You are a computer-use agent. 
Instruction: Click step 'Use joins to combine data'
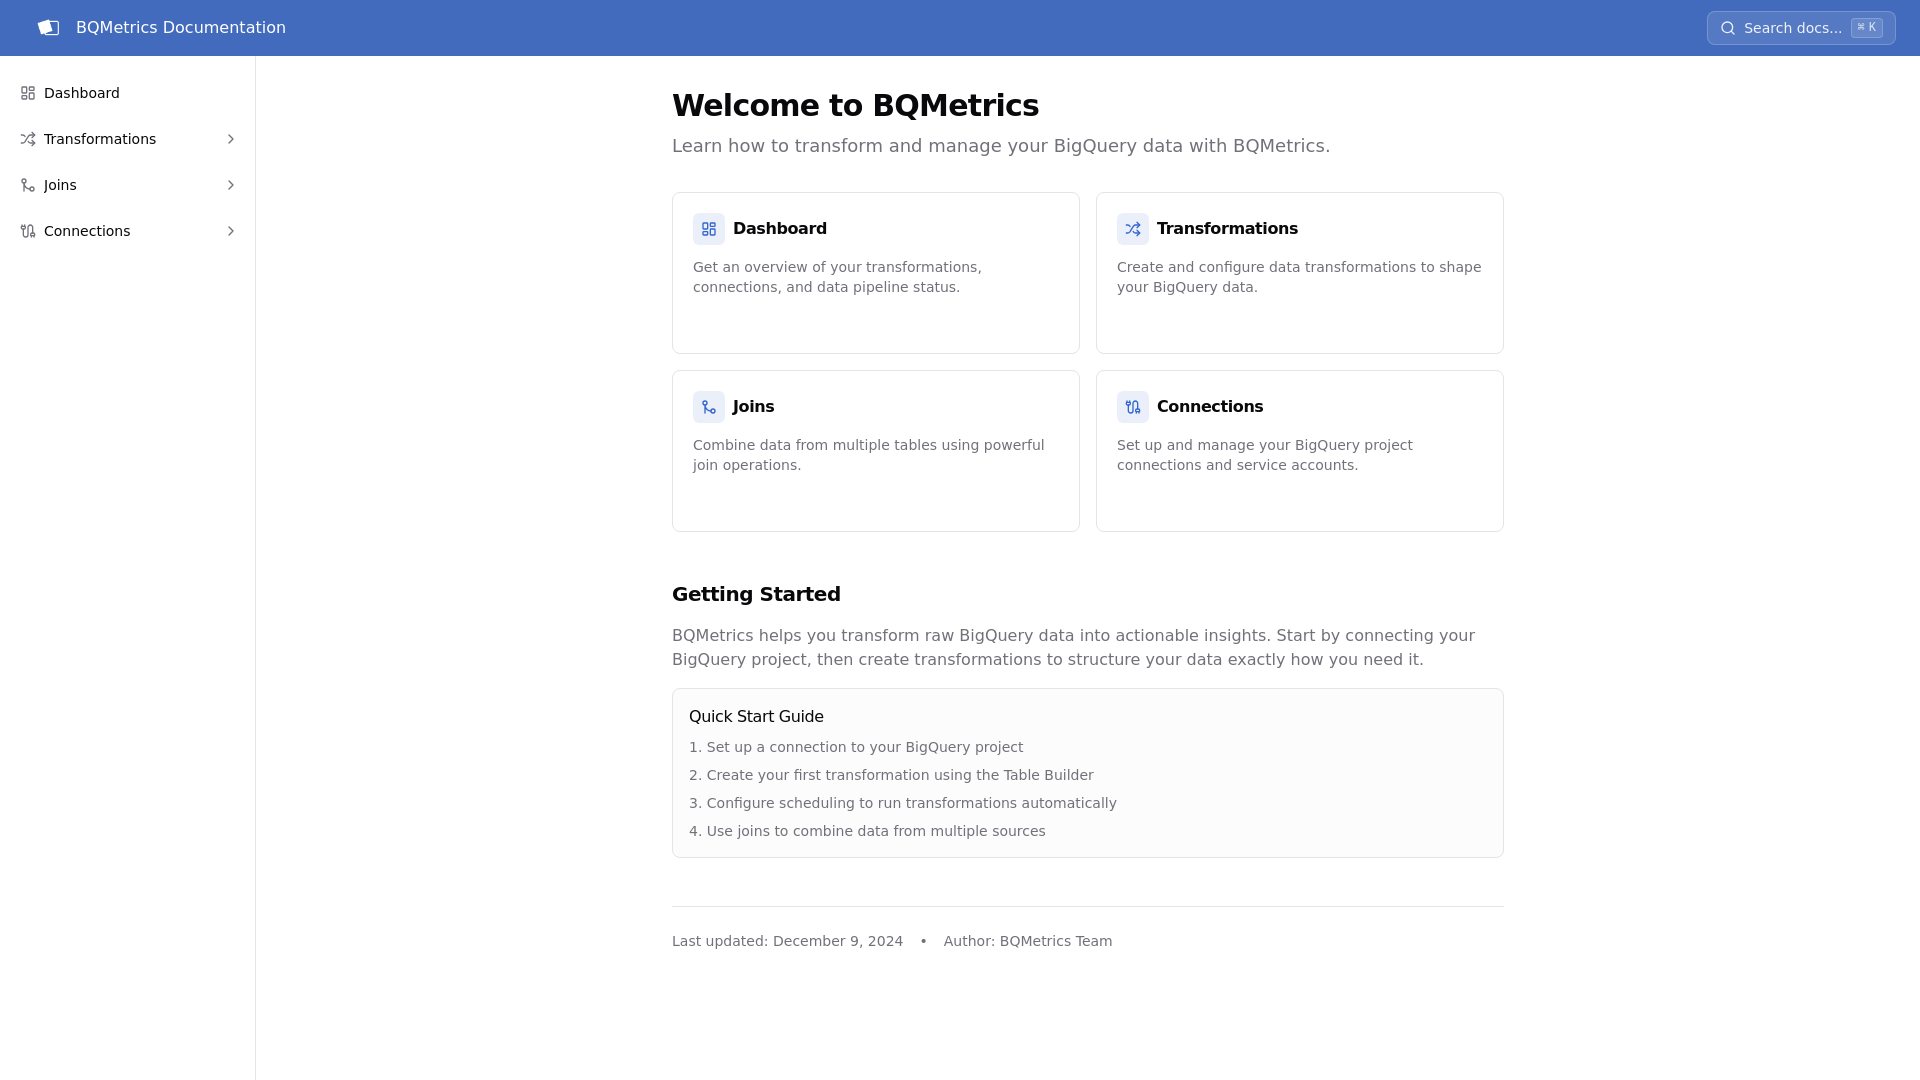(x=867, y=831)
